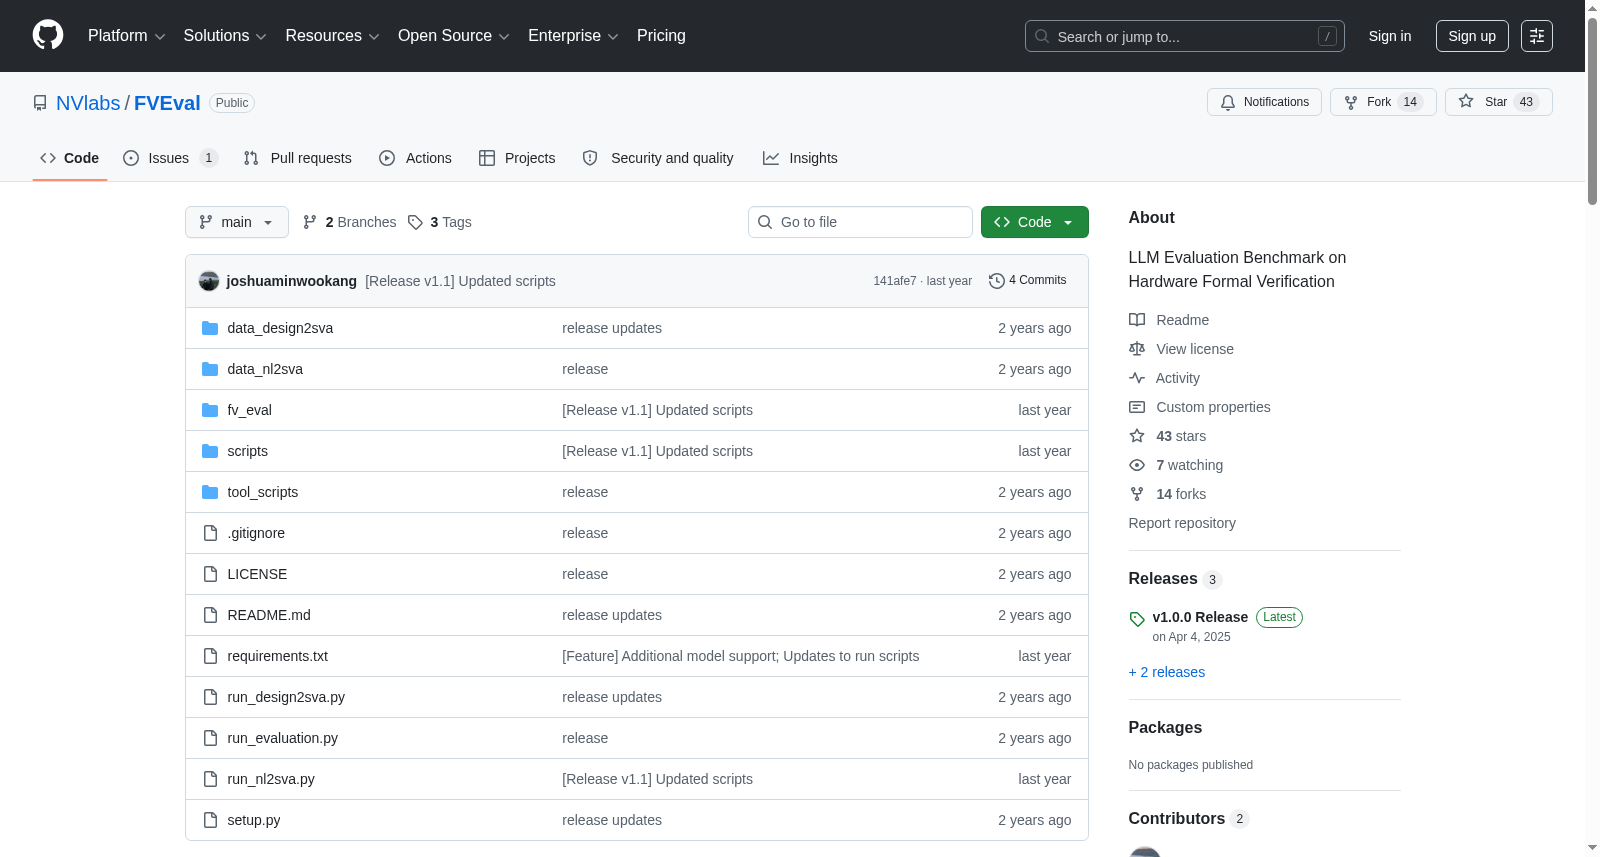Click the file icon for run_evaluation.py
The width and height of the screenshot is (1600, 857).
point(210,738)
